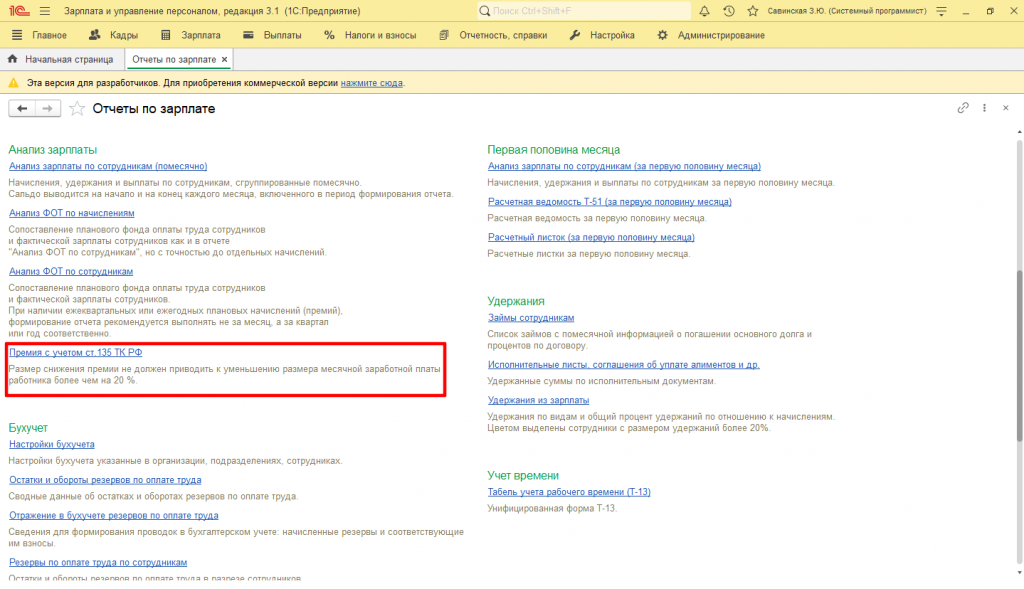Open Остатки и обороты резервов по оплате труда
Image resolution: width=1024 pixels, height=589 pixels.
point(105,480)
